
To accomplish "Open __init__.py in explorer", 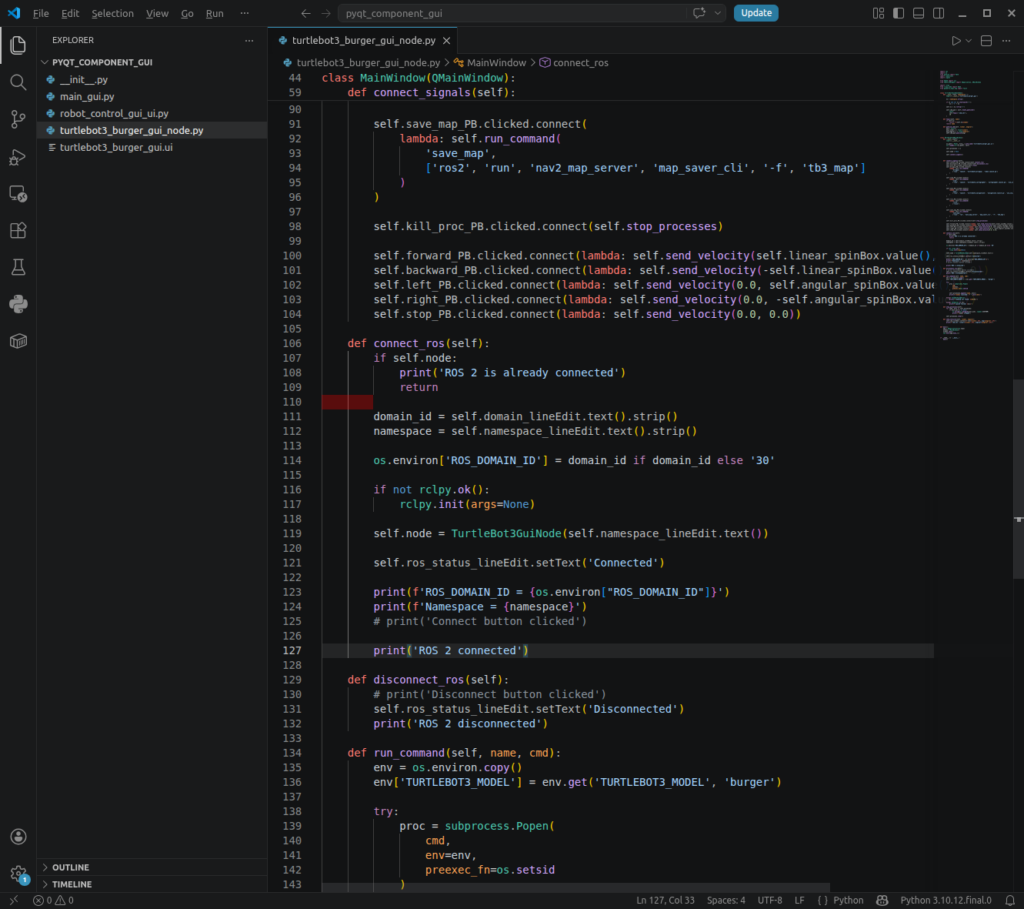I will click(153, 79).
